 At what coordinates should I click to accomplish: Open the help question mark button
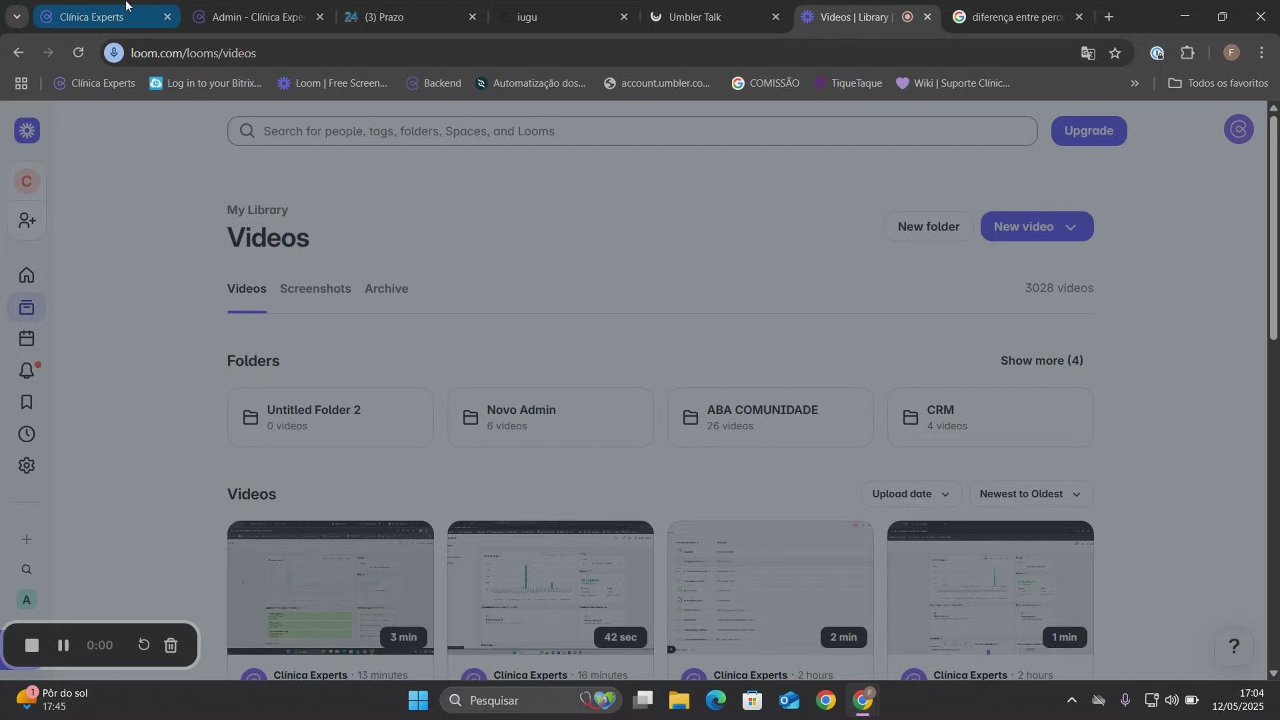[x=1234, y=646]
